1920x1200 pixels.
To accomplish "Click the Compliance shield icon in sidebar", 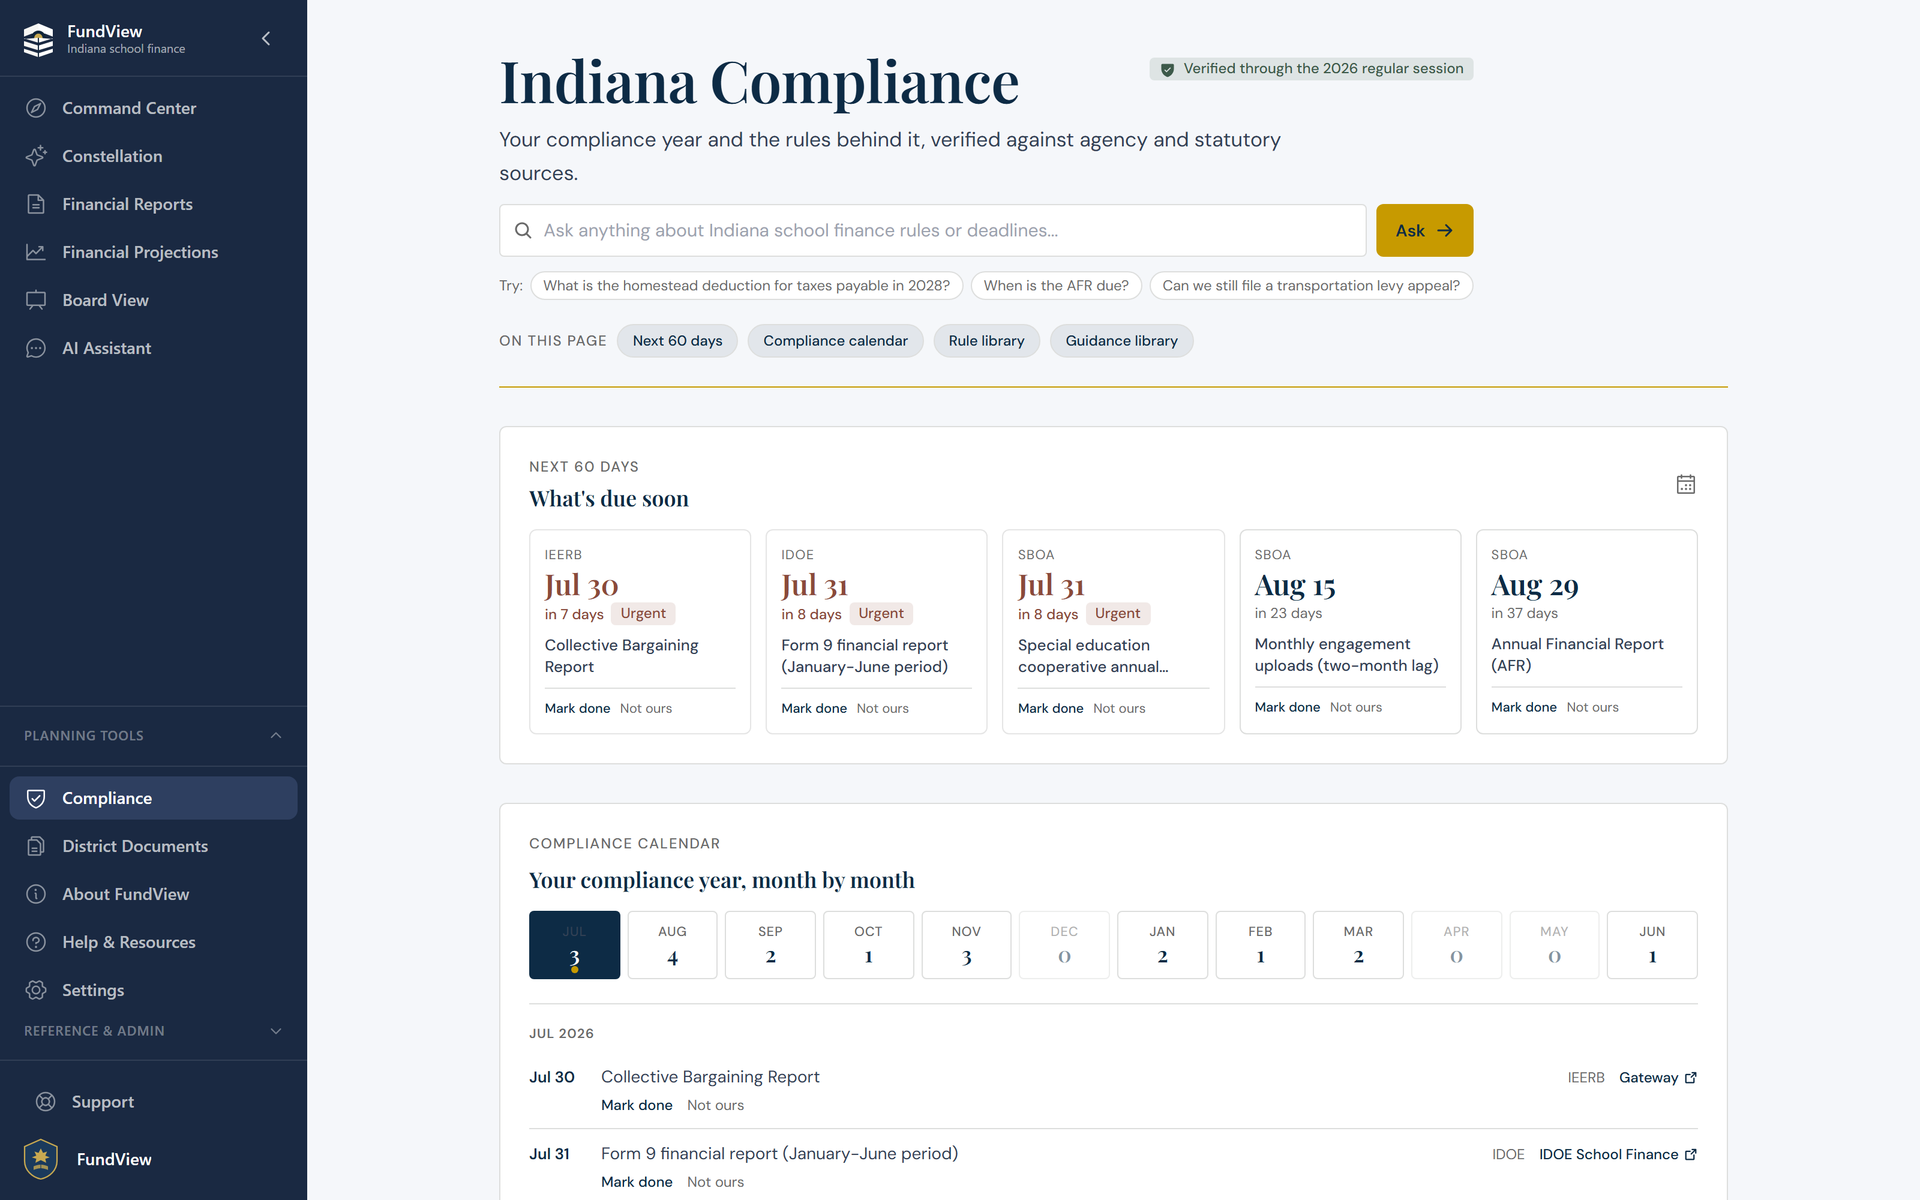I will pyautogui.click(x=36, y=798).
